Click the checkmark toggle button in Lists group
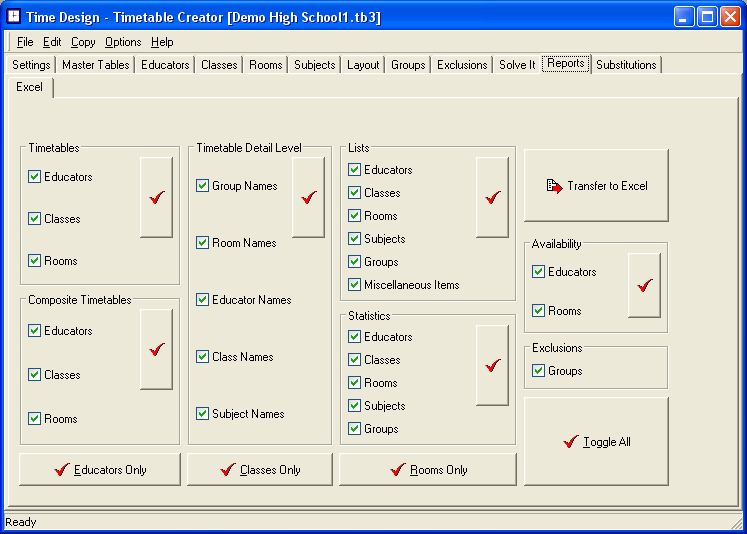747x534 pixels. tap(492, 197)
